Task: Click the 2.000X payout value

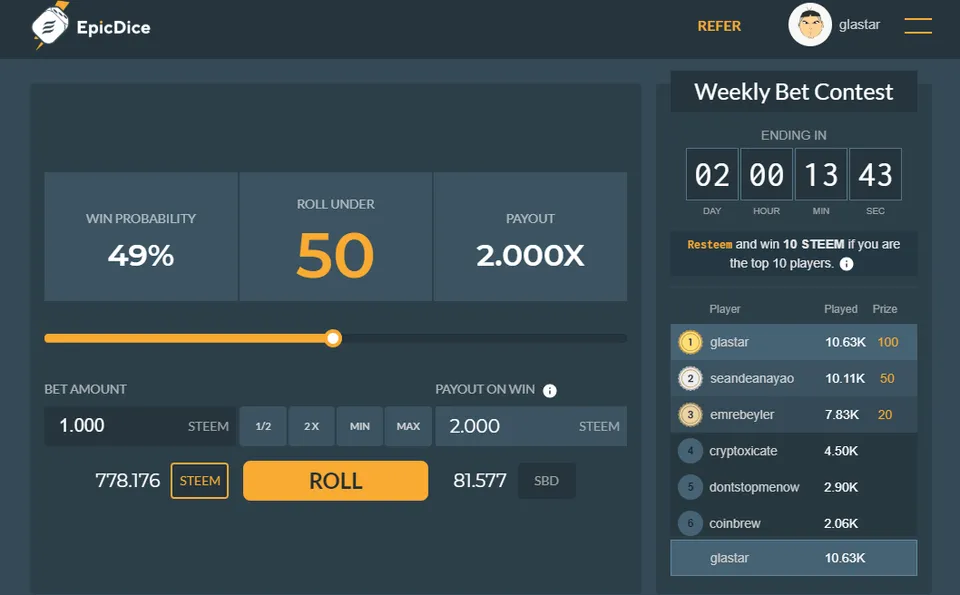Action: (x=530, y=255)
